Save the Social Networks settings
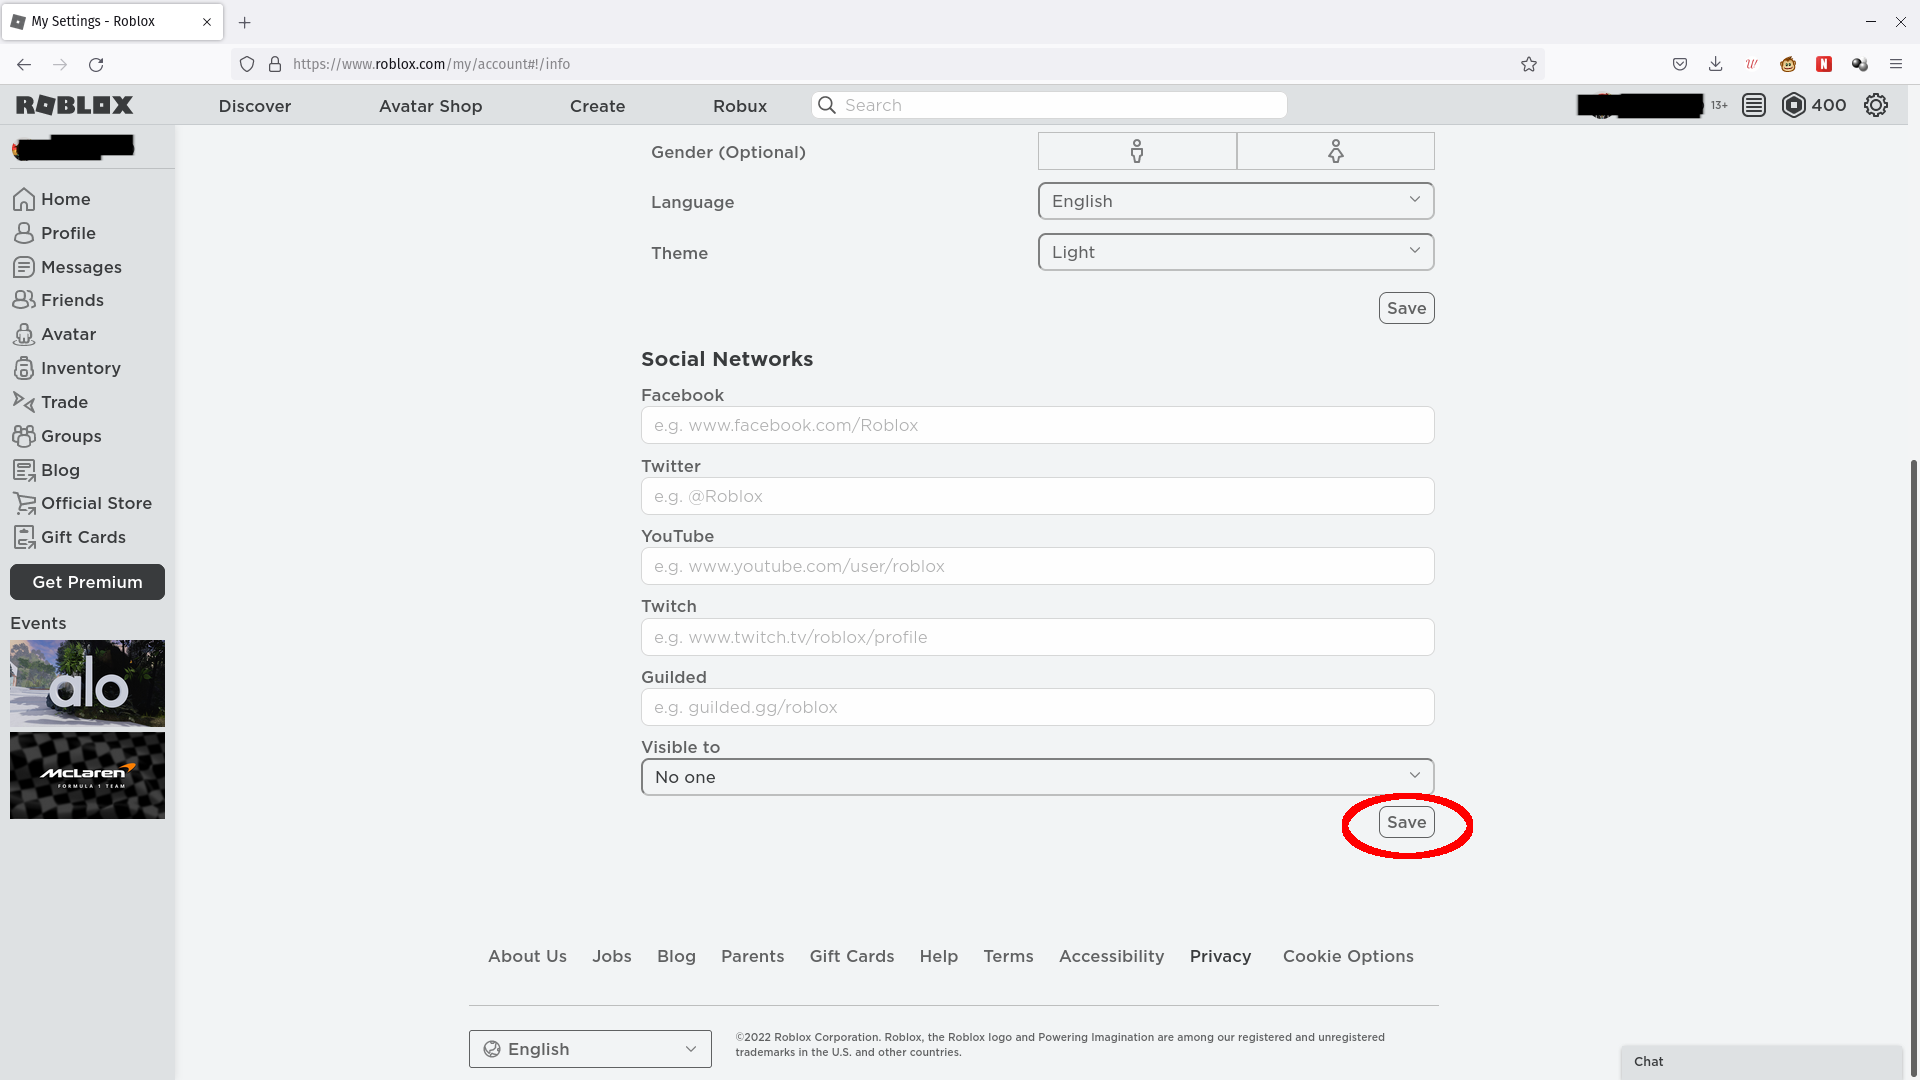1920x1080 pixels. click(x=1407, y=822)
